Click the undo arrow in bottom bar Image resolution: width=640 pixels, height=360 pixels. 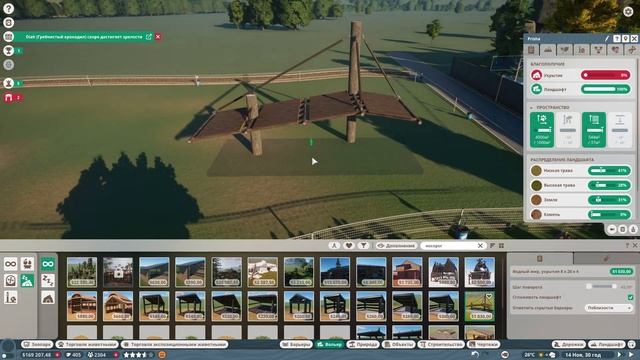pos(474,355)
